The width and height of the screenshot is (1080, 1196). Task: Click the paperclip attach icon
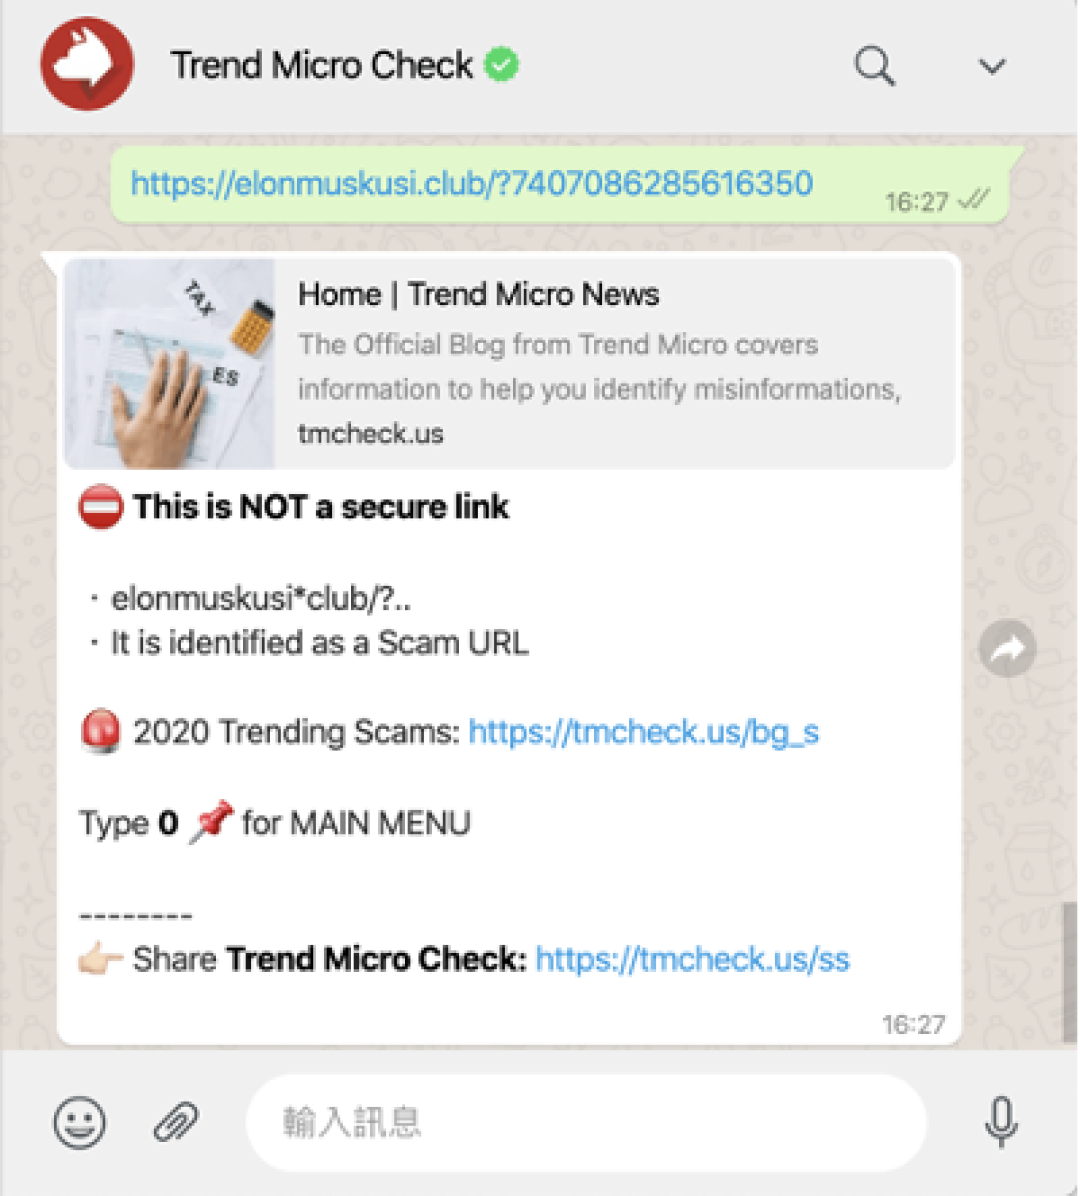point(176,1122)
